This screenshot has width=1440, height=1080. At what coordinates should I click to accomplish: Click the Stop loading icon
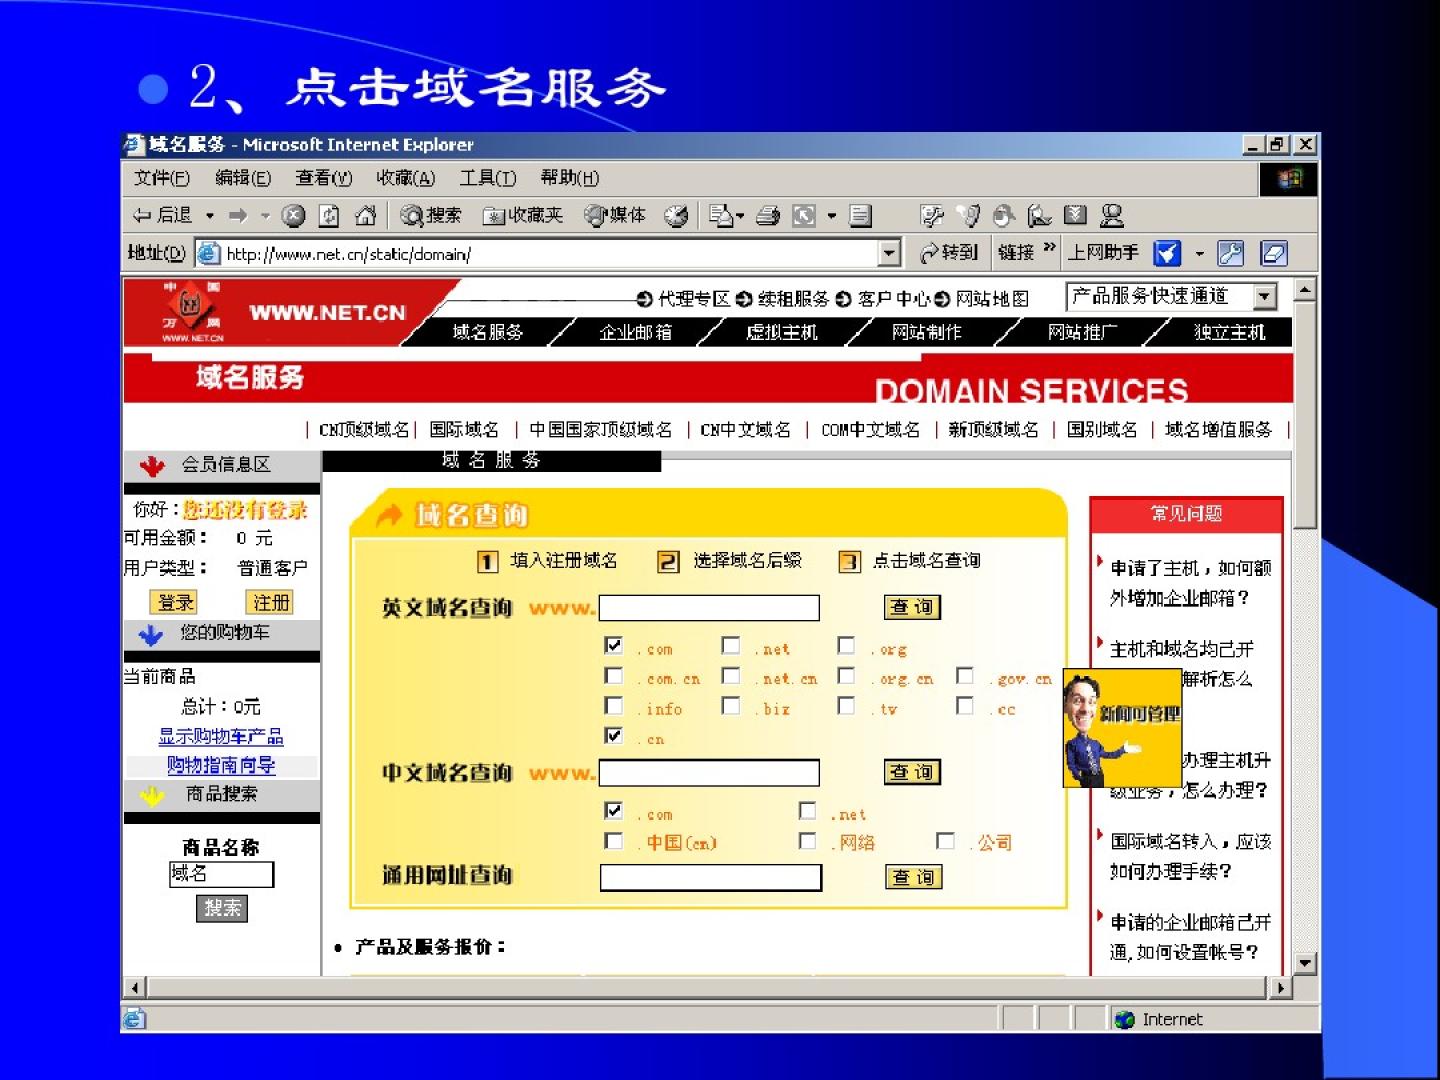click(x=293, y=215)
